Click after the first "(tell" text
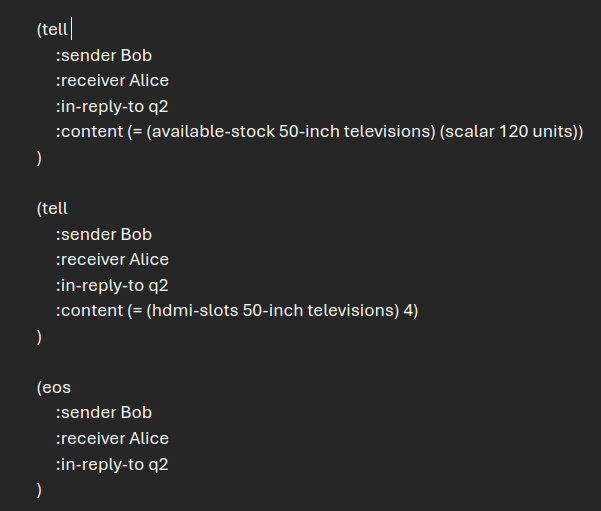Image resolution: width=601 pixels, height=511 pixels. (x=70, y=30)
